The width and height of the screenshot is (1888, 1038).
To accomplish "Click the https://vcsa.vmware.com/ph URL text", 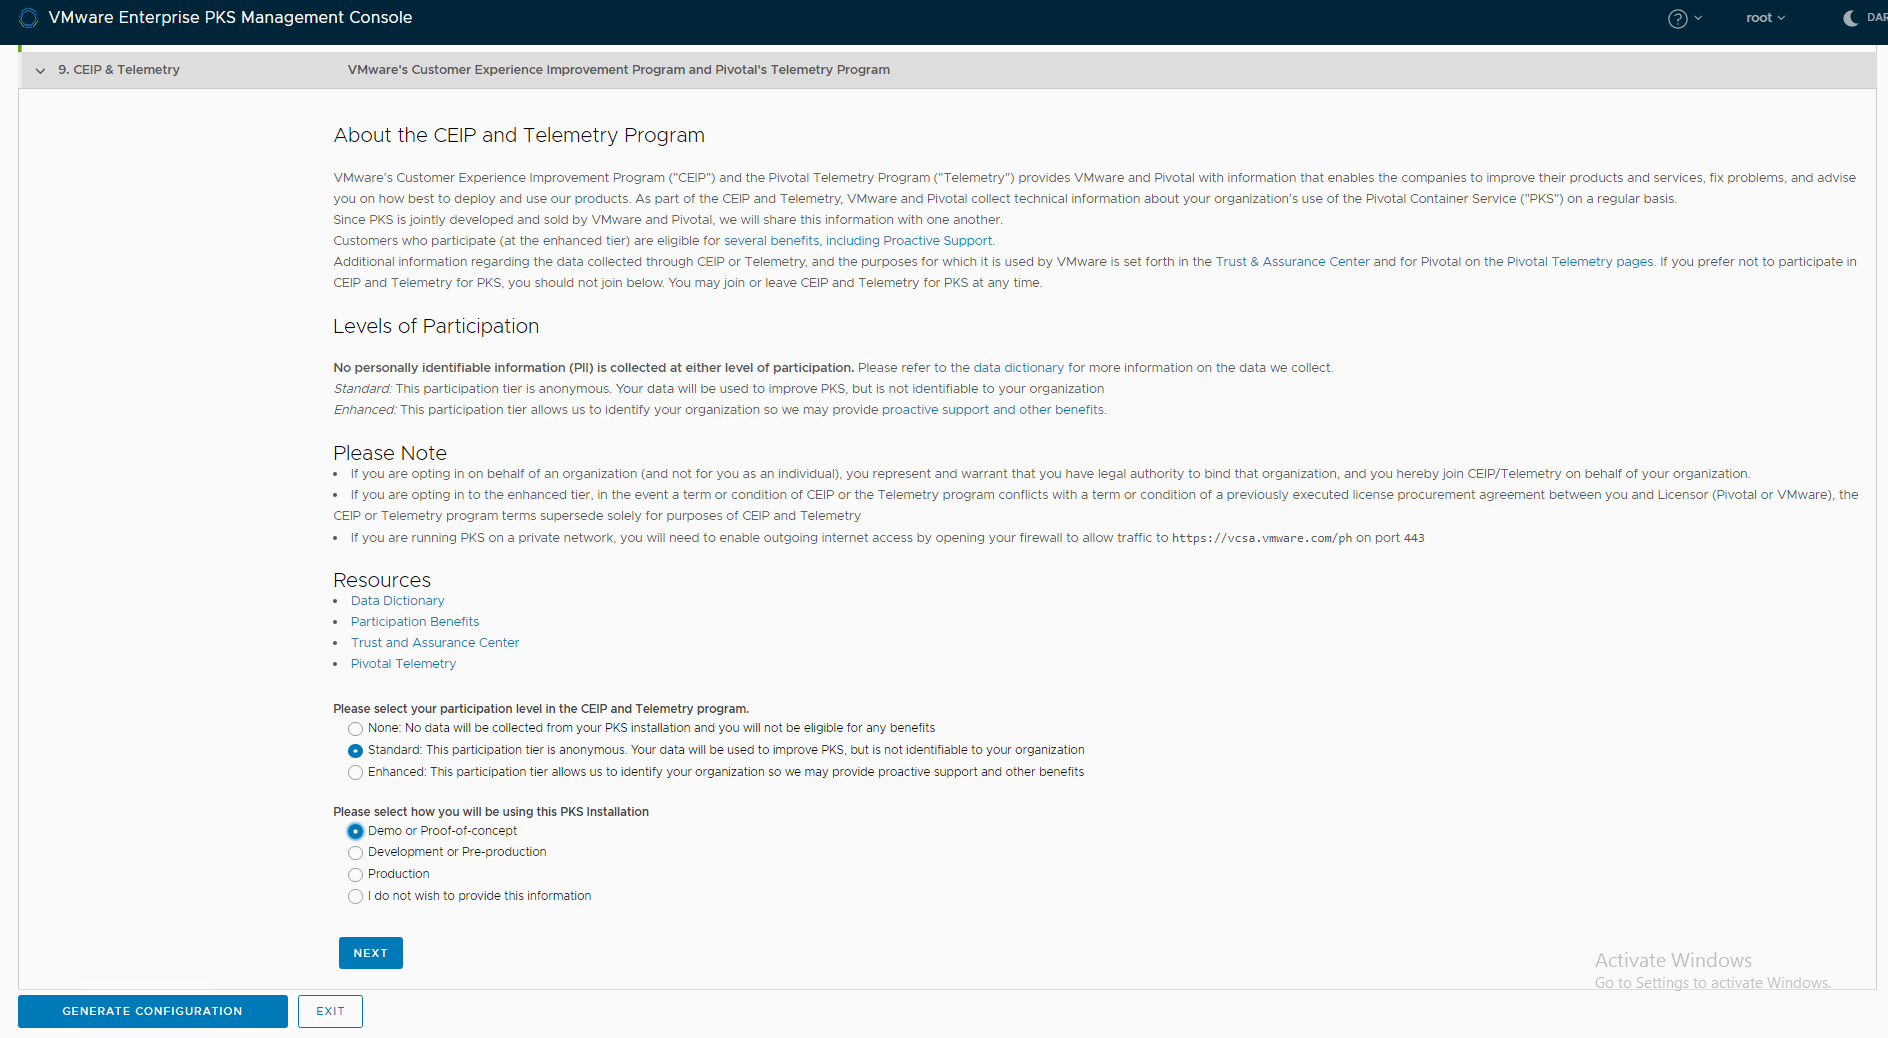I will point(1262,538).
